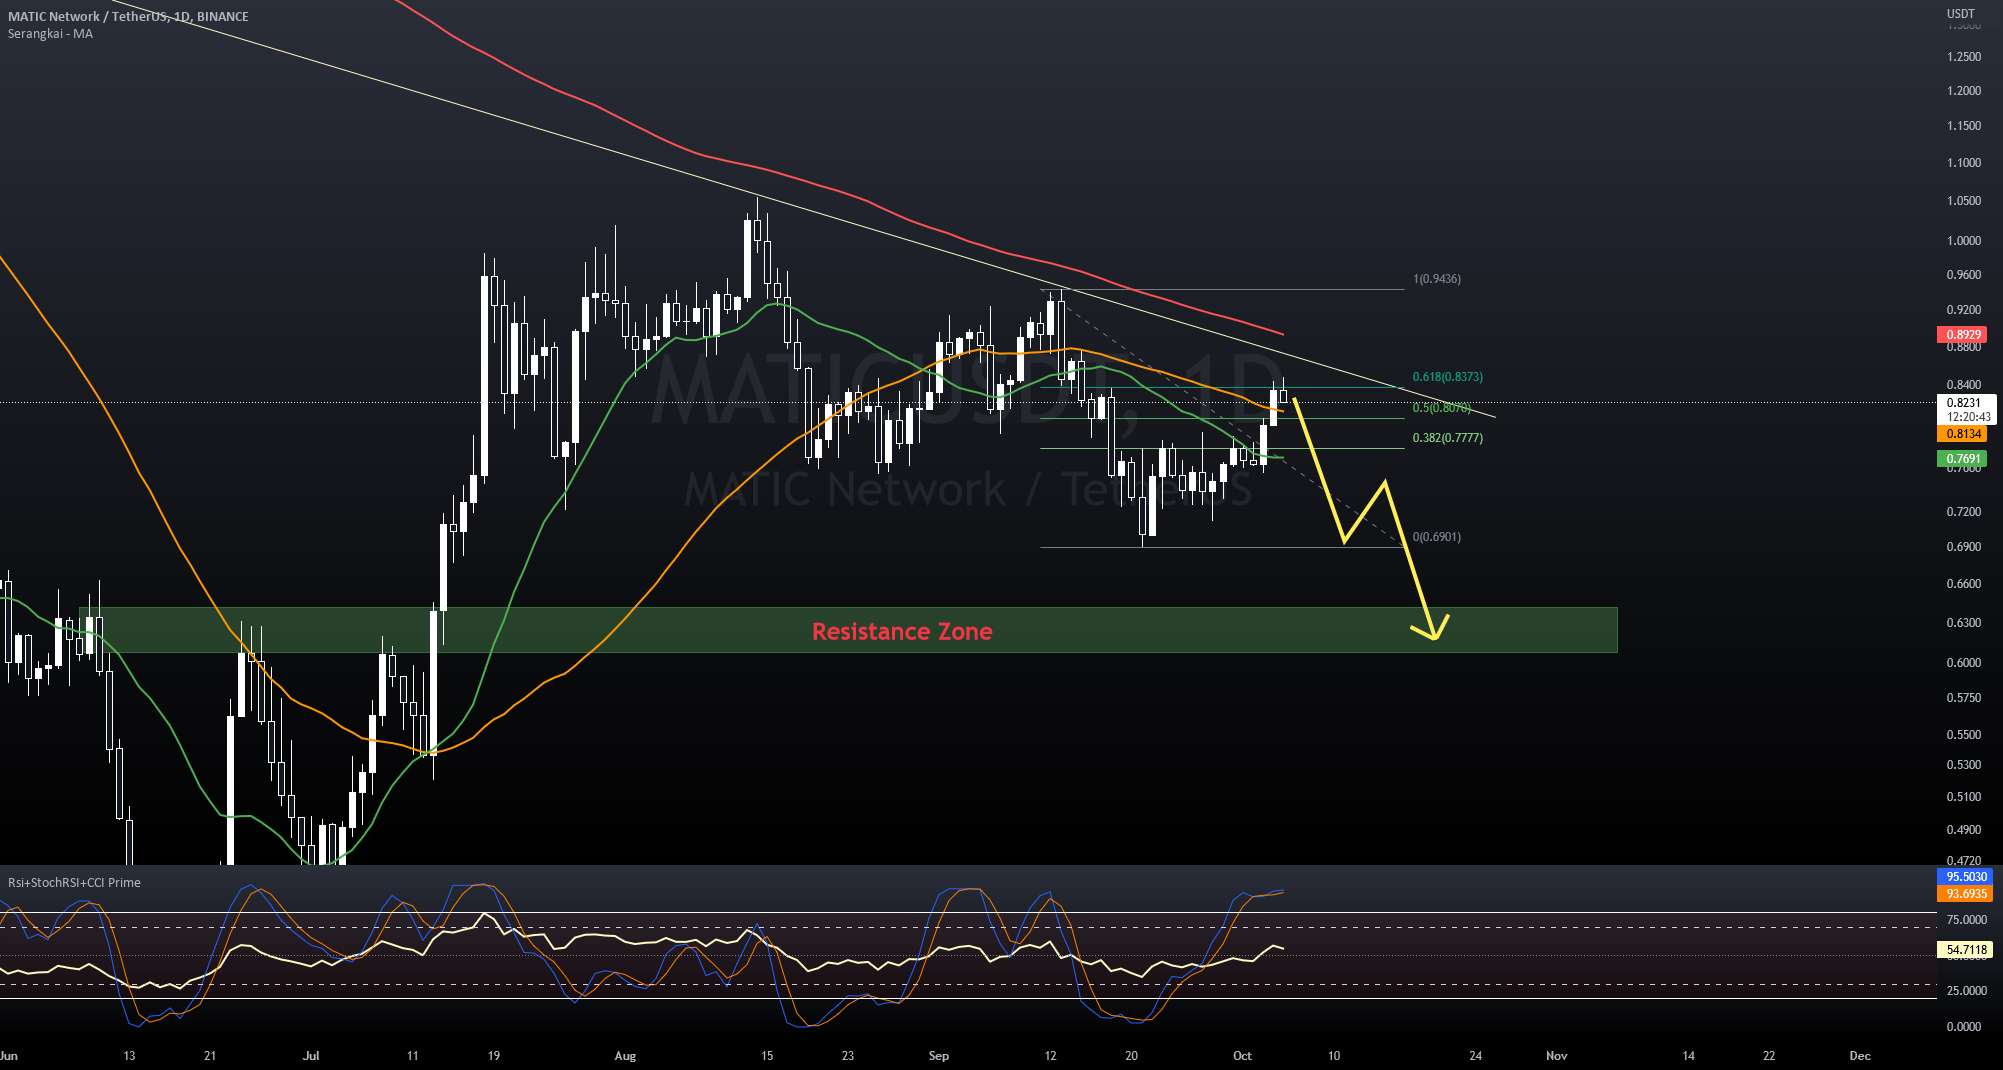Screen dimensions: 2003x1070
Task: Click the MATIC Network / TetherUS chart title
Action: coord(128,16)
